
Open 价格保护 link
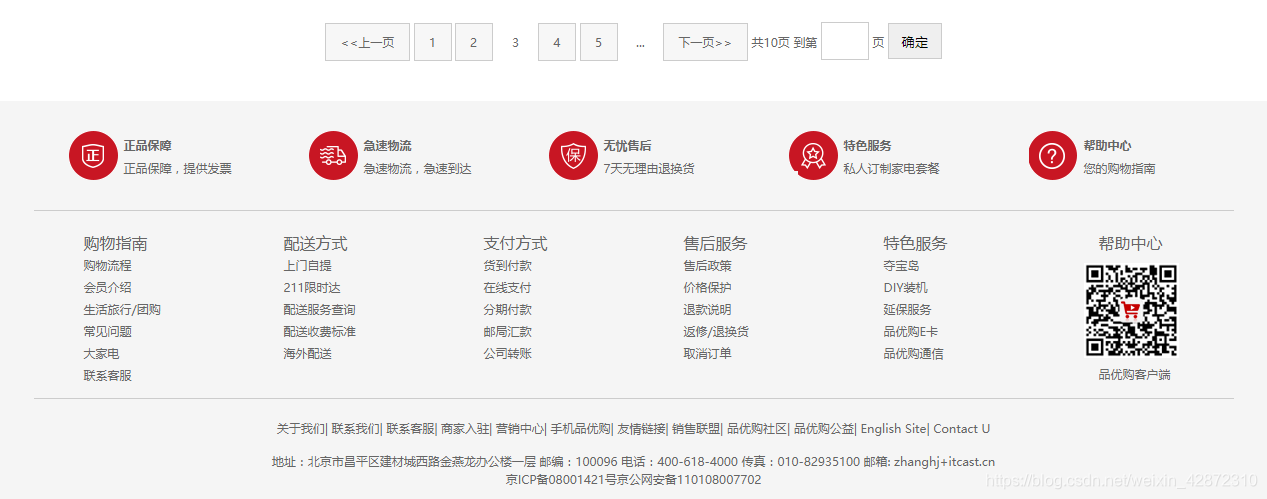click(707, 288)
